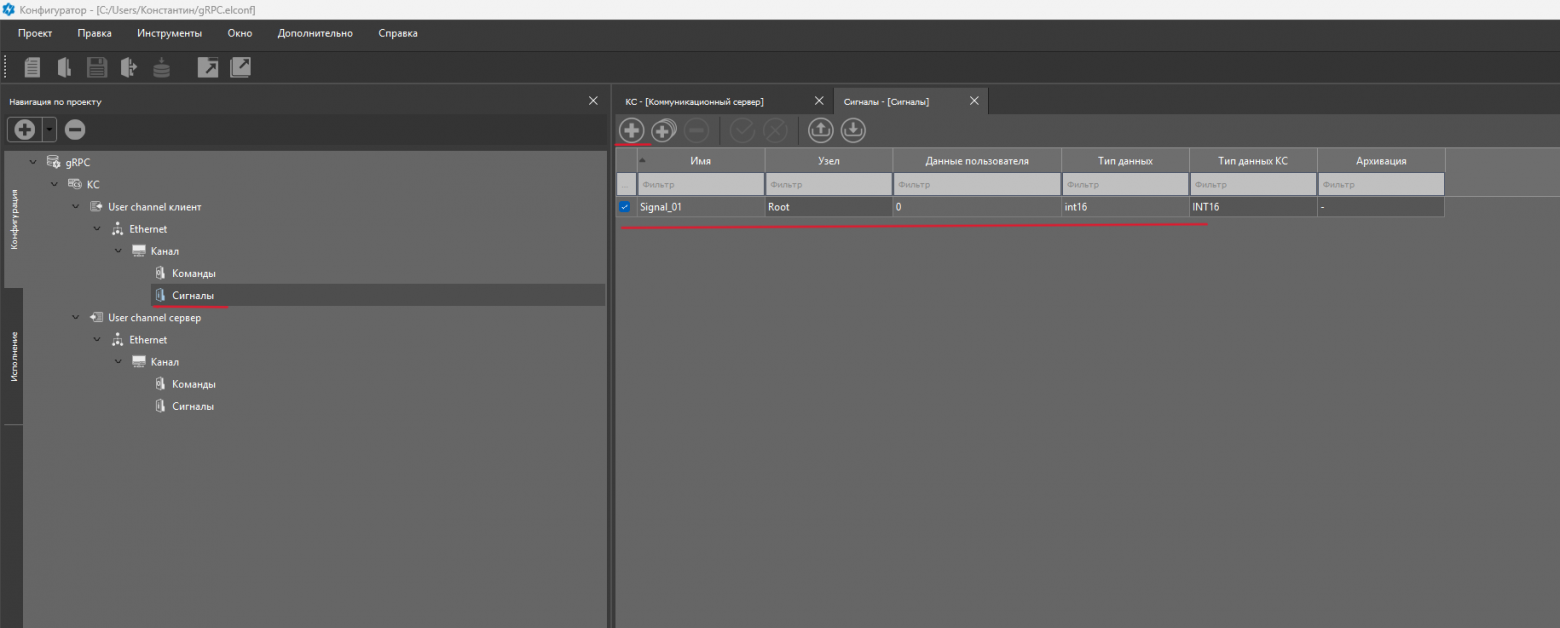Select the Исполнение vertical side tab
Viewport: 1560px width, 628px height.
point(13,356)
